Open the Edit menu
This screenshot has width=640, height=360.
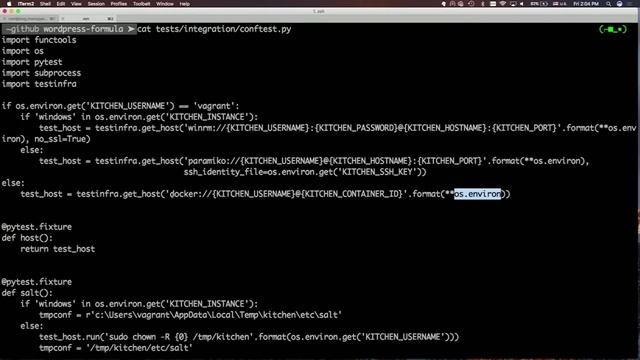(x=61, y=4)
